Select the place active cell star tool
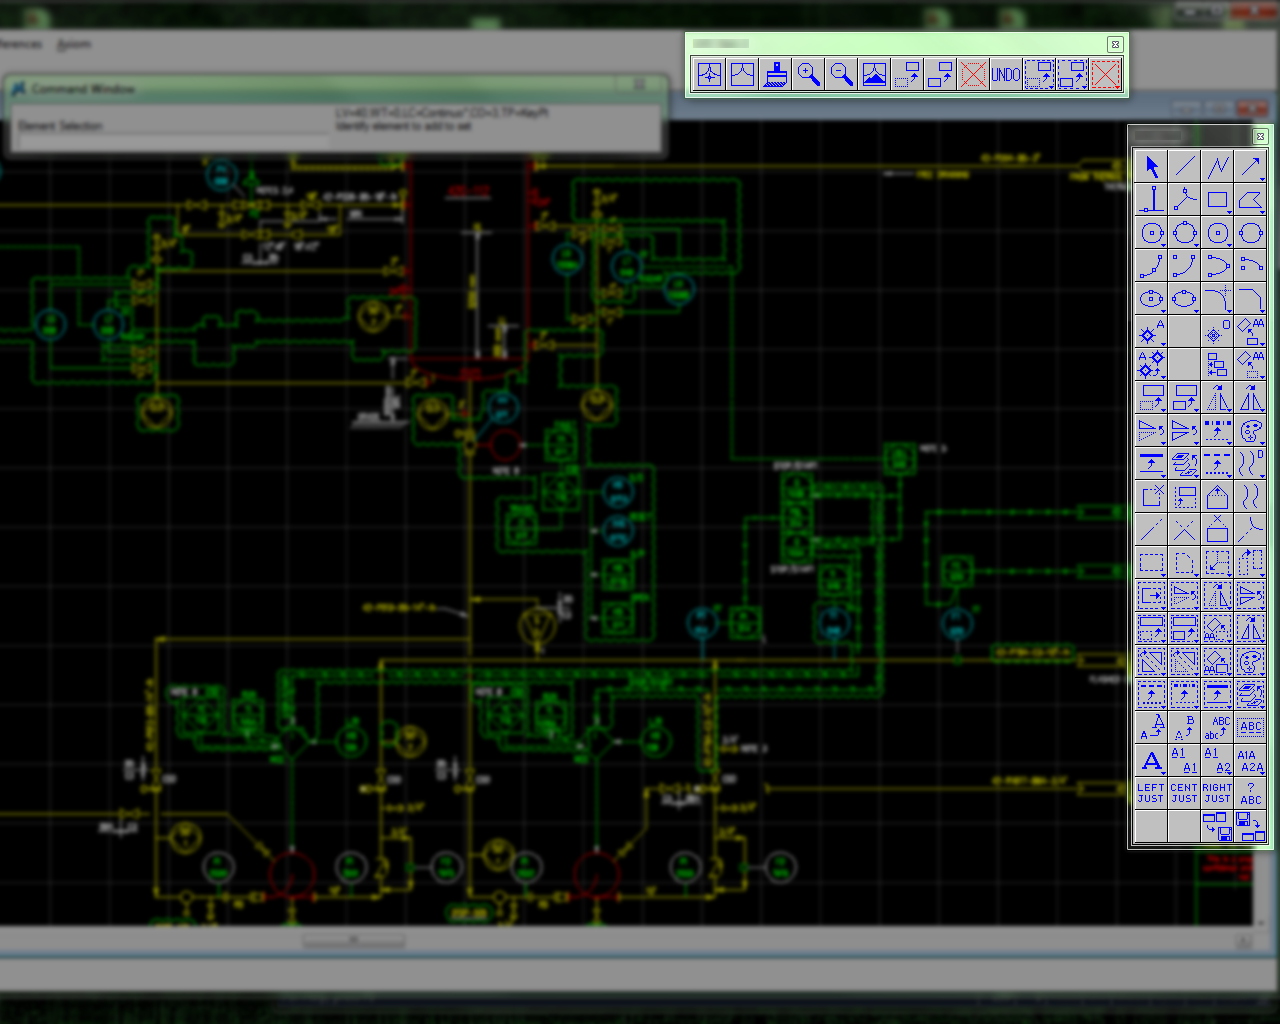The image size is (1280, 1024). click(x=1152, y=331)
